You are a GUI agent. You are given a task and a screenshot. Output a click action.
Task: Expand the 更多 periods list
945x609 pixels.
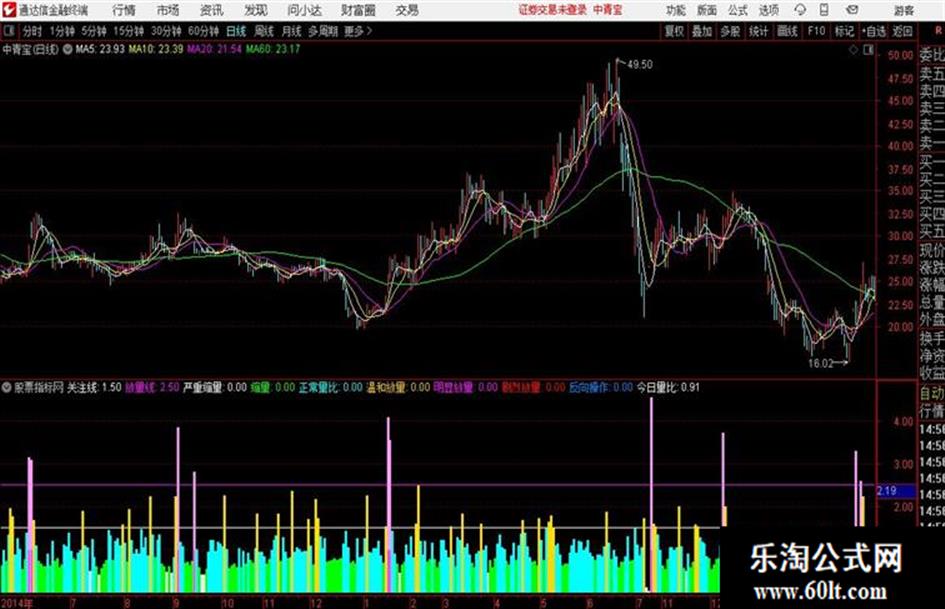[358, 31]
